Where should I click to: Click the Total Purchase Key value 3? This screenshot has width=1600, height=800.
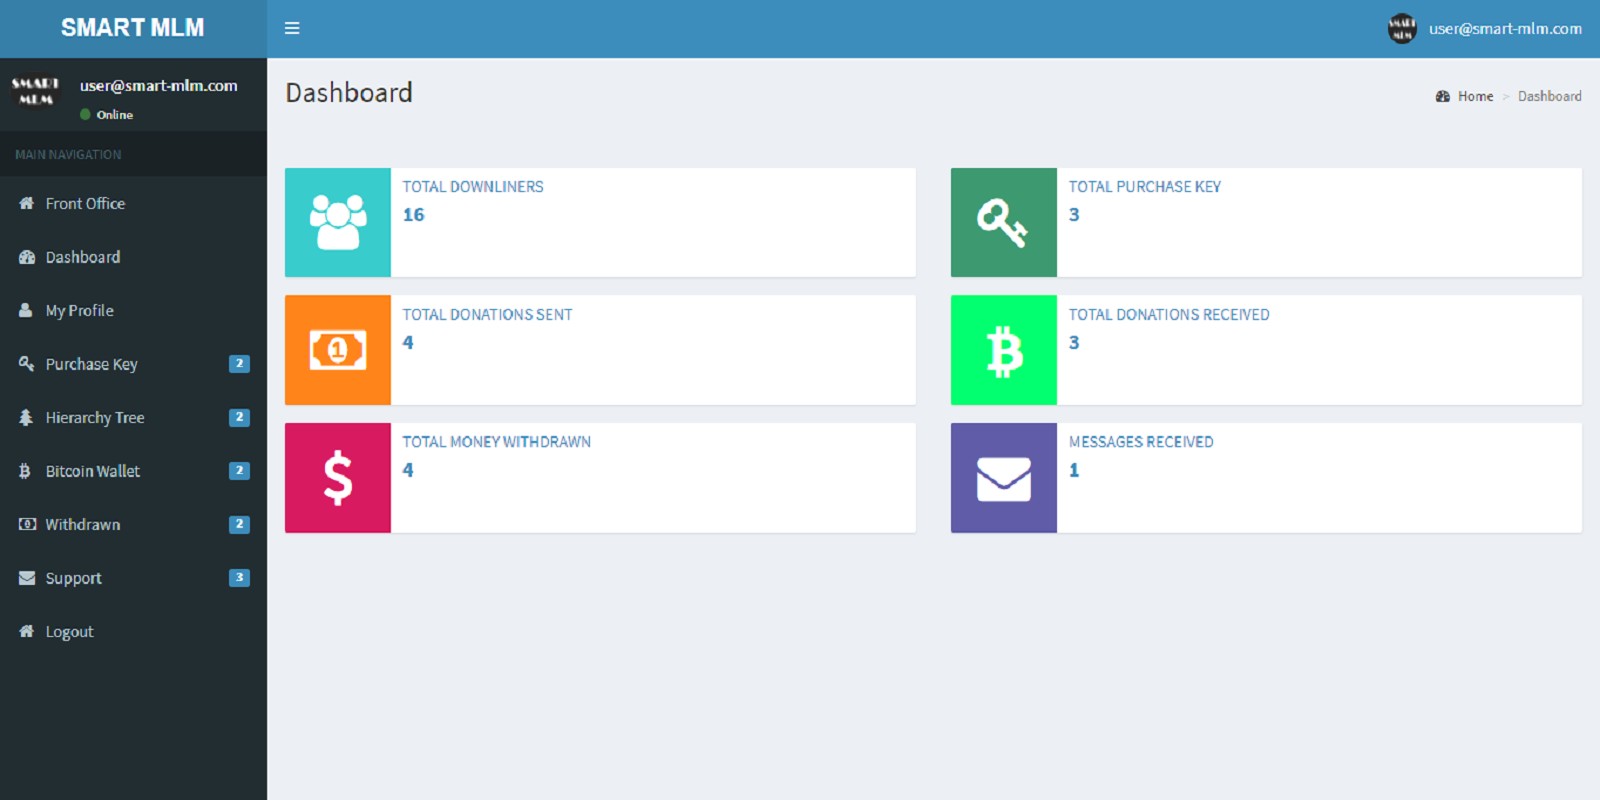click(1074, 215)
